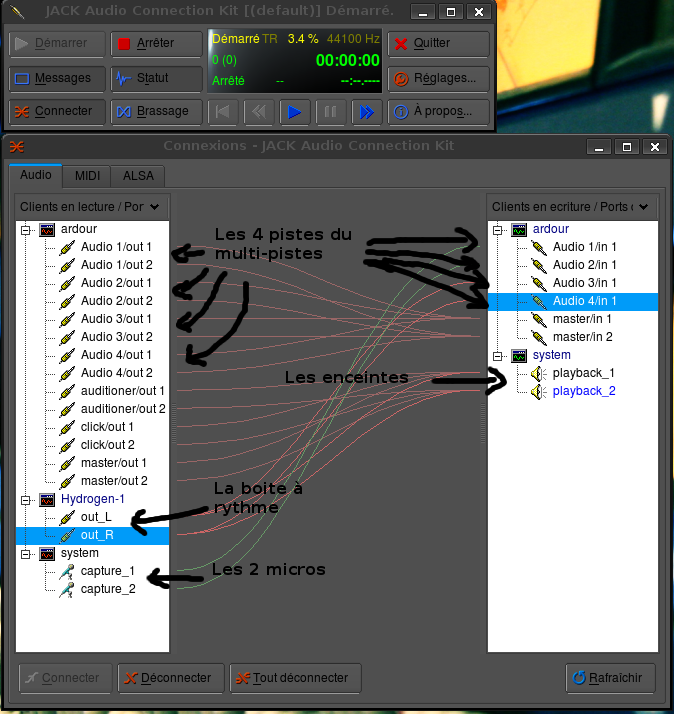This screenshot has width=674, height=714.
Task: Click Tout déconnecter button
Action: tap(295, 678)
